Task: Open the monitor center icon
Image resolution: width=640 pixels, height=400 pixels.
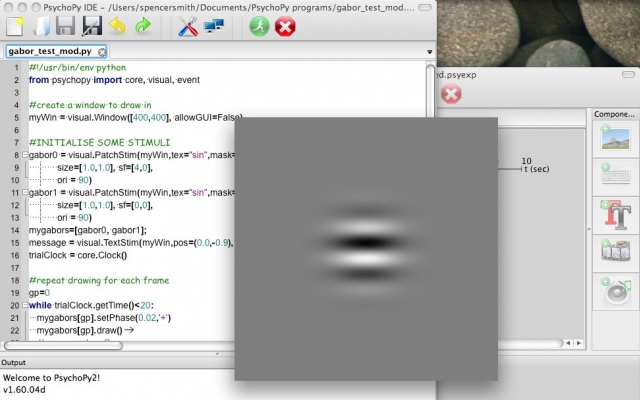Action: (x=214, y=27)
